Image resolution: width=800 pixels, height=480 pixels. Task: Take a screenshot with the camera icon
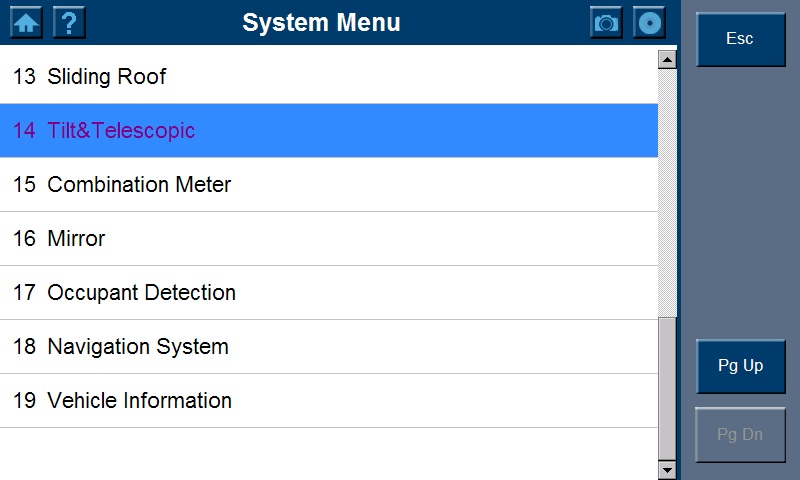coord(606,22)
